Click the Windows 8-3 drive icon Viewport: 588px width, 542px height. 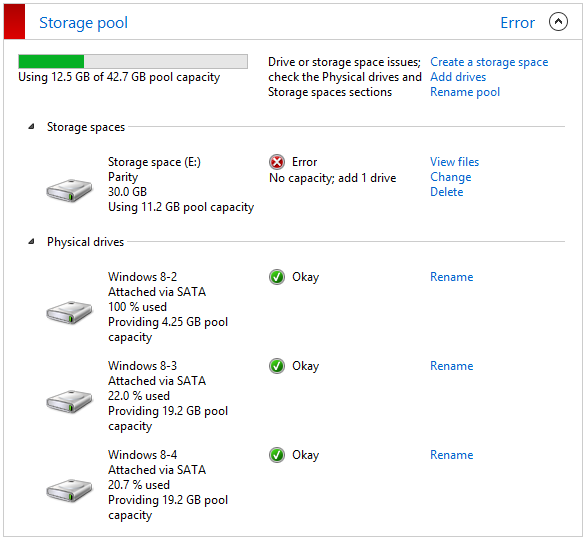[x=69, y=402]
